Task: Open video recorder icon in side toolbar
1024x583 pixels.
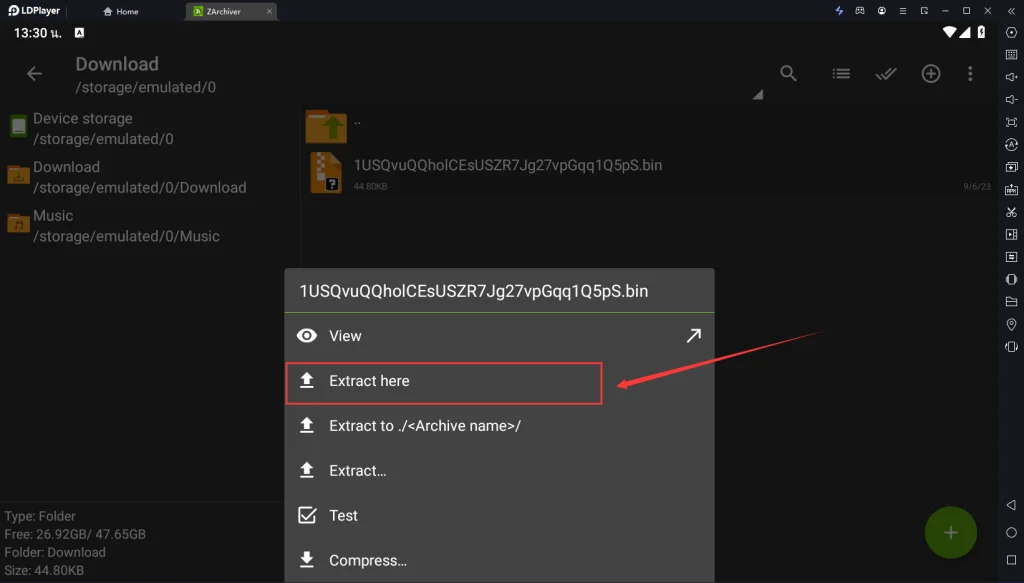Action: click(x=1011, y=234)
